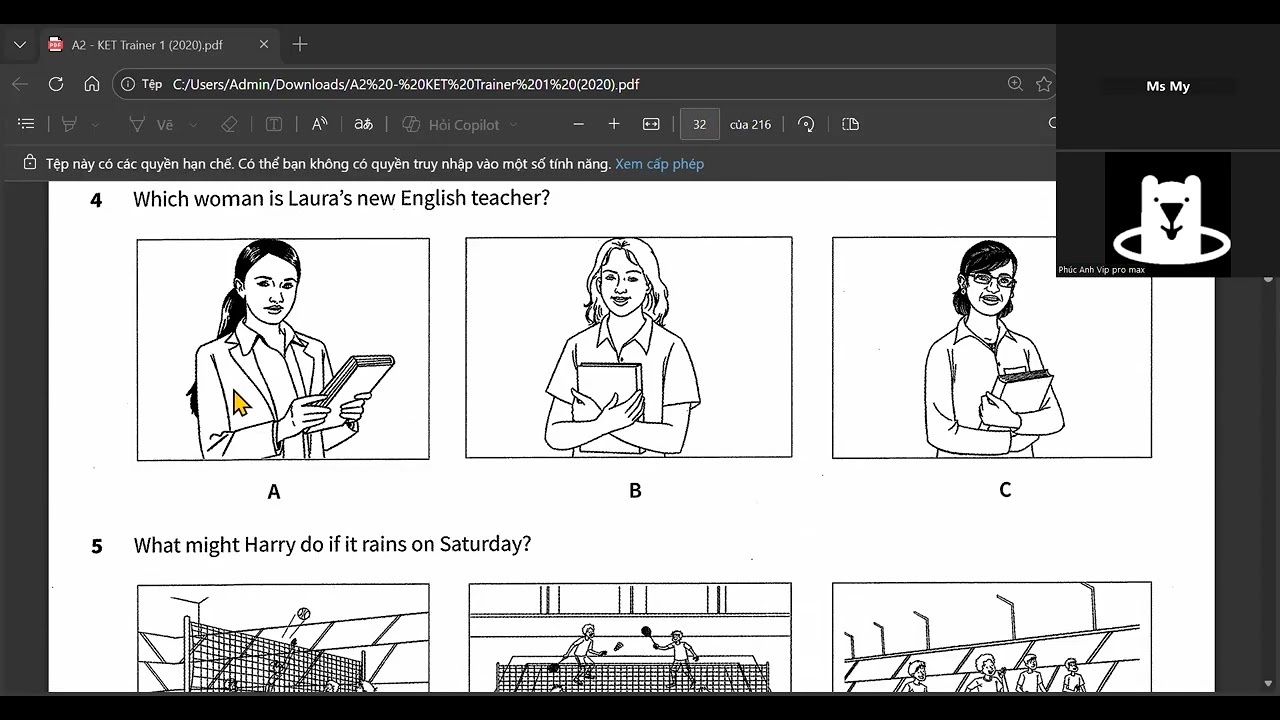
Task: Select the Vẽ draw tool
Action: pyautogui.click(x=150, y=124)
